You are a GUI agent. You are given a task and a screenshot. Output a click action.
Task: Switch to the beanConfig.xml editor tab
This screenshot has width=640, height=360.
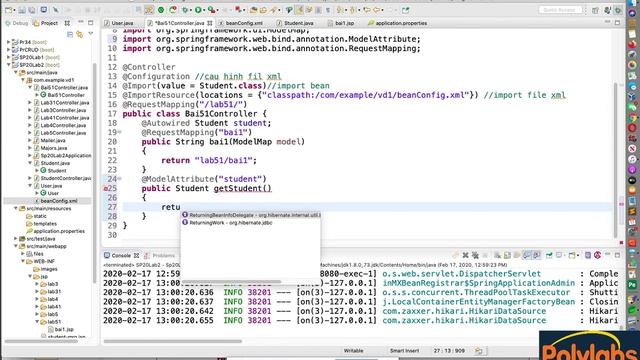[244, 23]
